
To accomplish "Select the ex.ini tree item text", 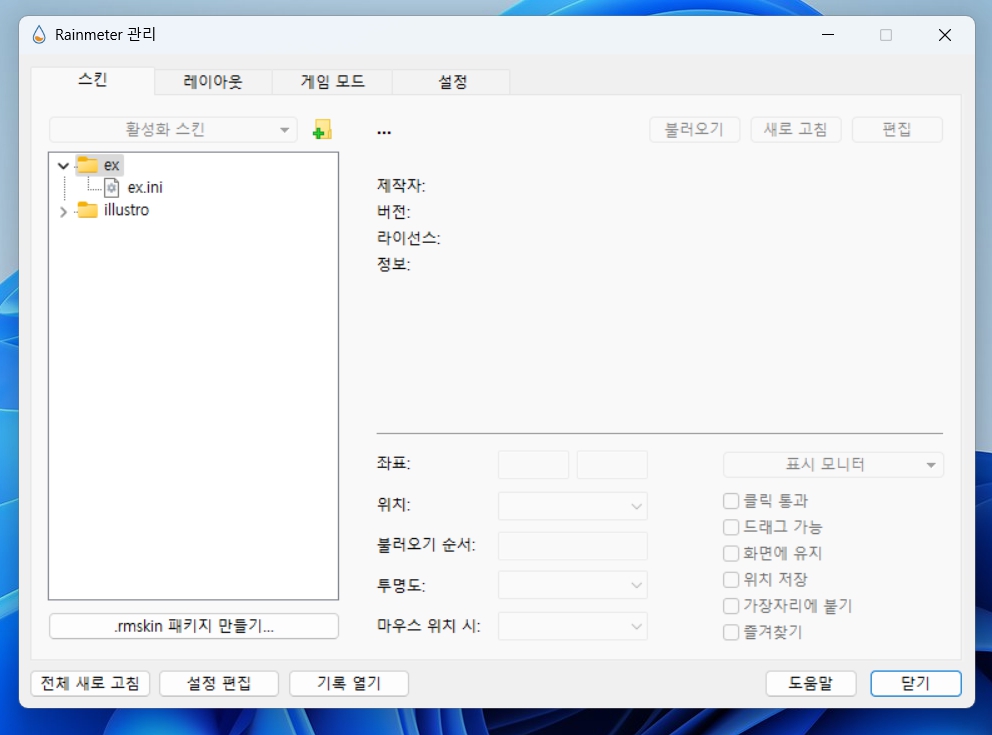I will 145,187.
